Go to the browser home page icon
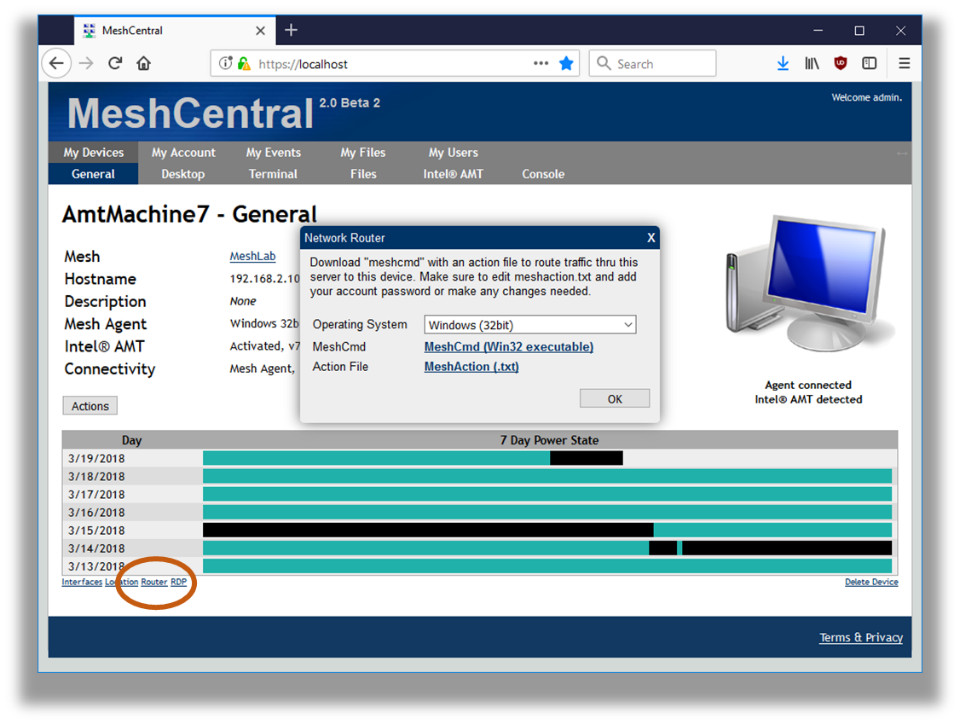Screen dimensions: 960x725 point(144,64)
